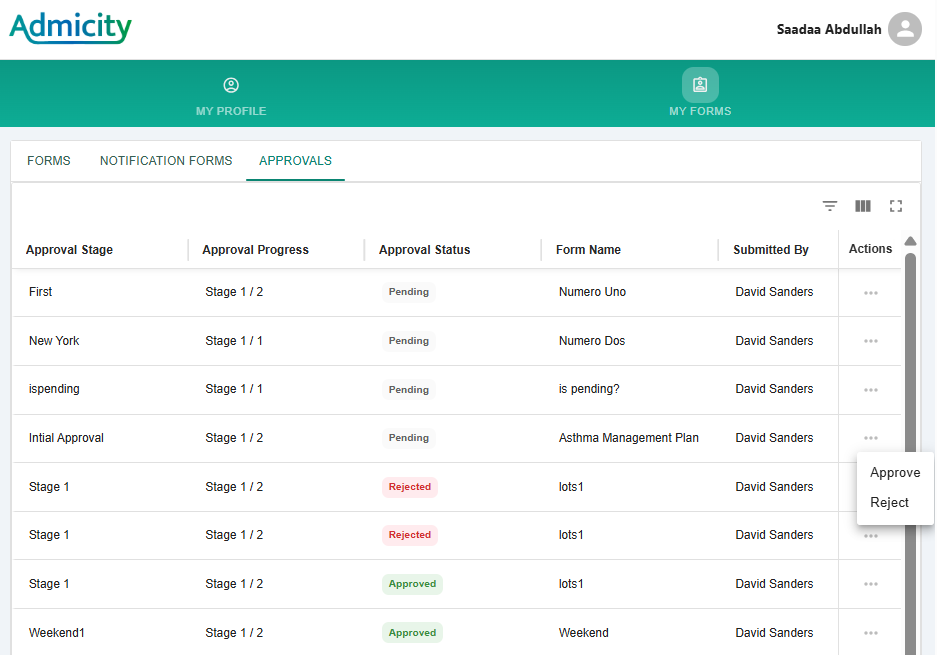Viewport: 937px width, 655px height.
Task: Select Reject from the actions menu
Action: tap(889, 503)
